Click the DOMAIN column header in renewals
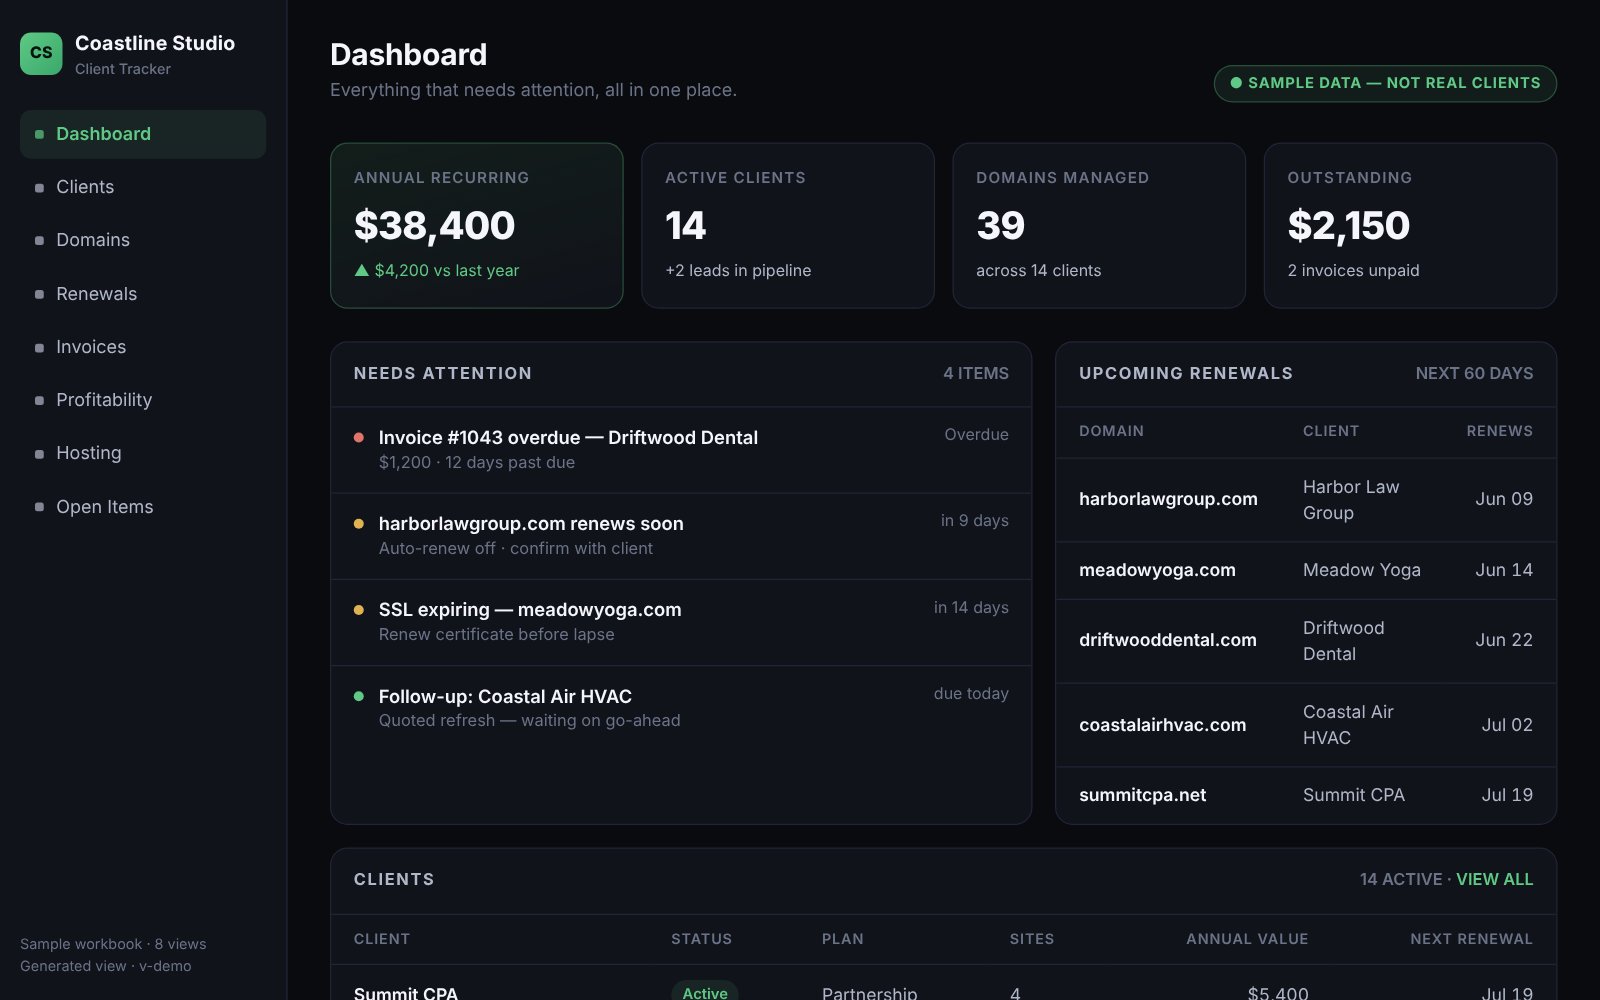 (x=1111, y=431)
